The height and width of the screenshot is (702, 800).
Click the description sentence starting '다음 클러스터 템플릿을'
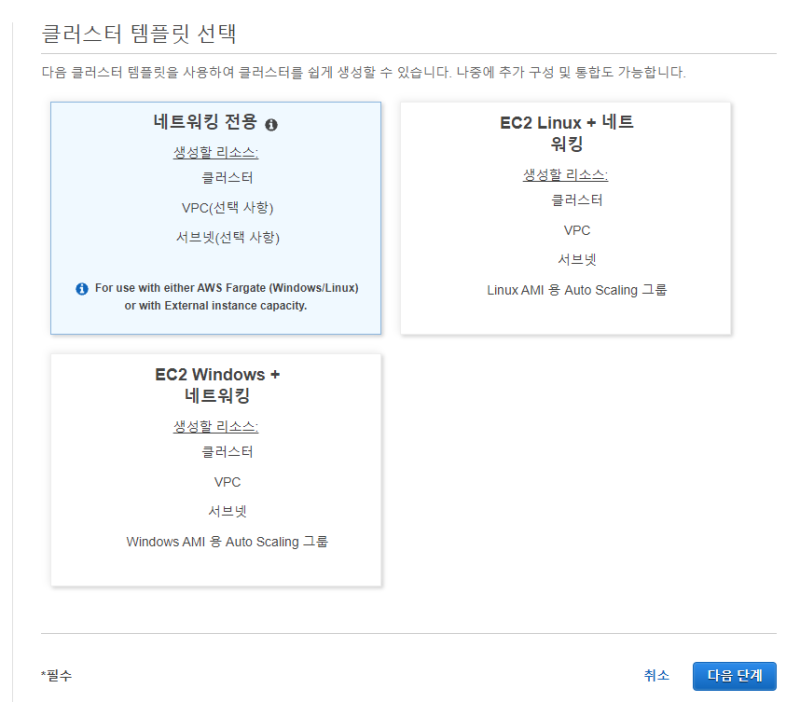pos(363,72)
